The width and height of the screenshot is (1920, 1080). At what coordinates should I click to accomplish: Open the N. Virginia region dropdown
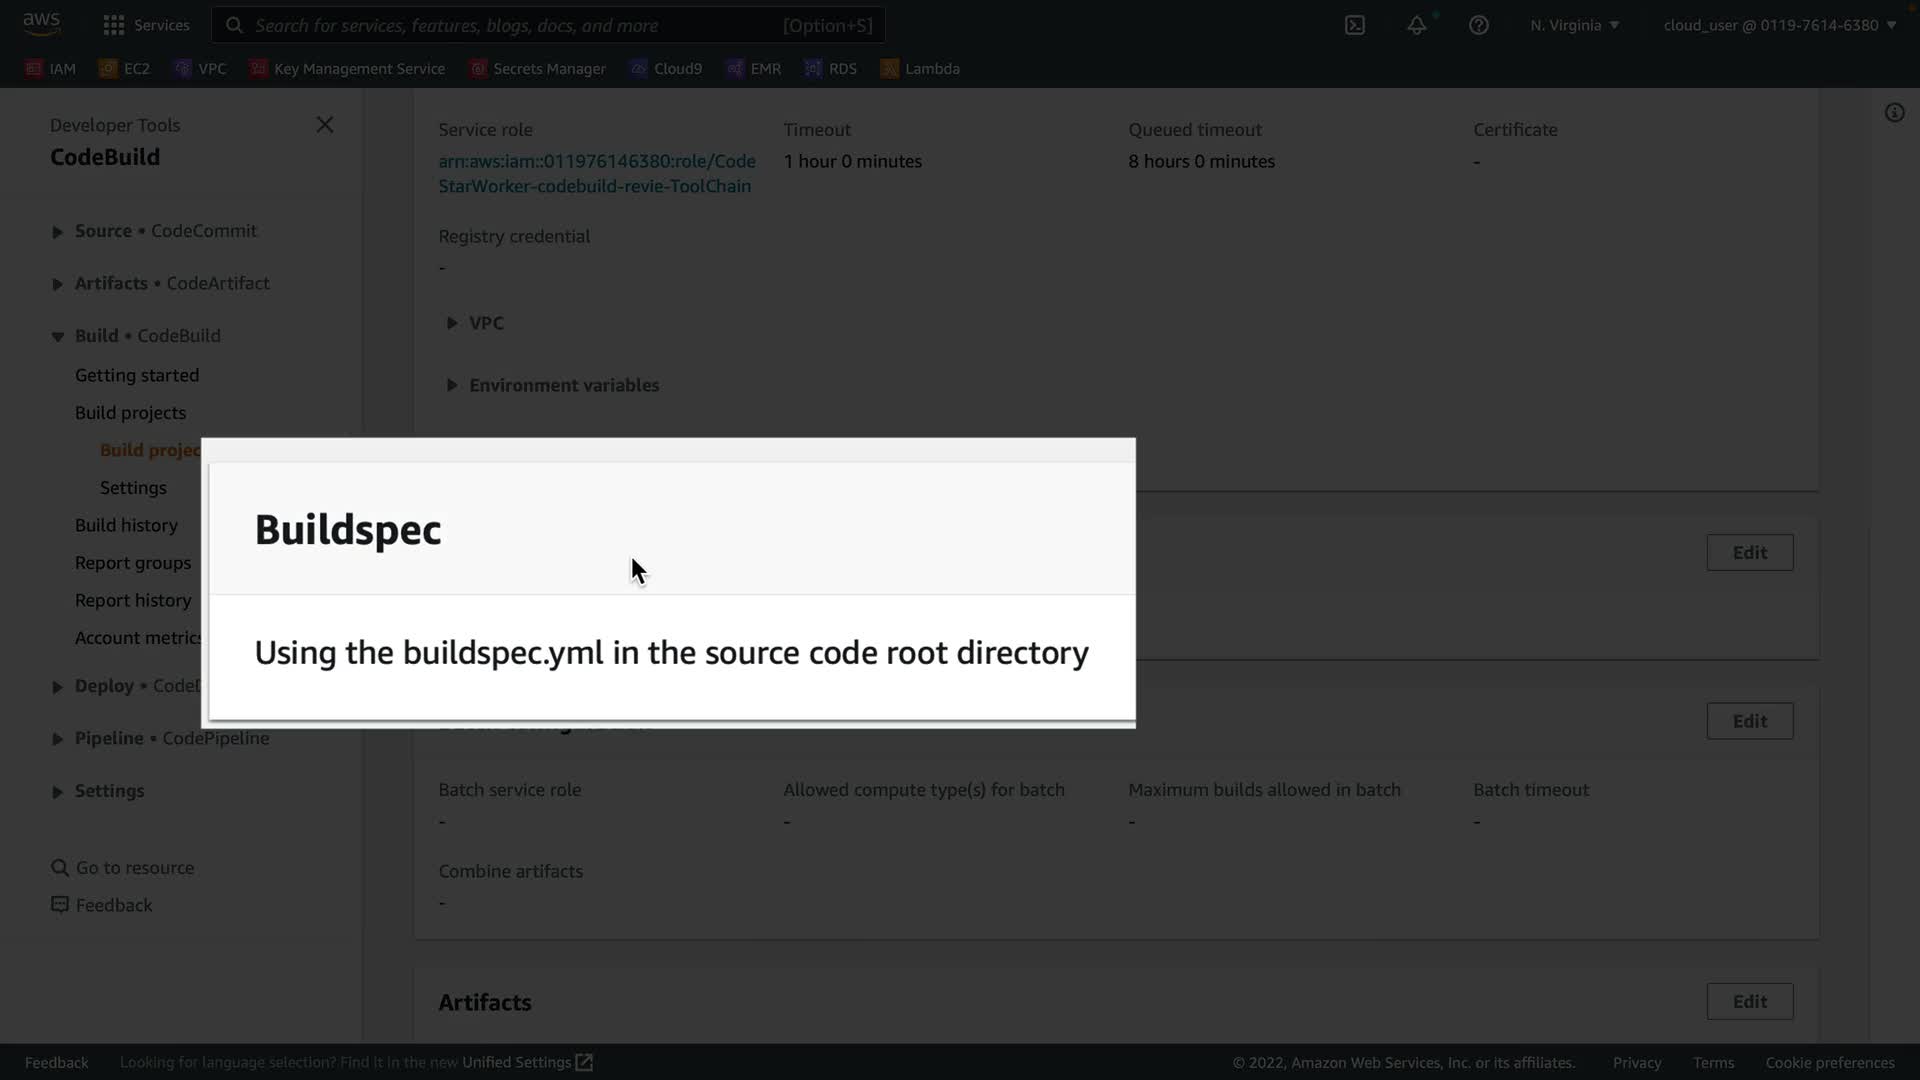(x=1574, y=25)
